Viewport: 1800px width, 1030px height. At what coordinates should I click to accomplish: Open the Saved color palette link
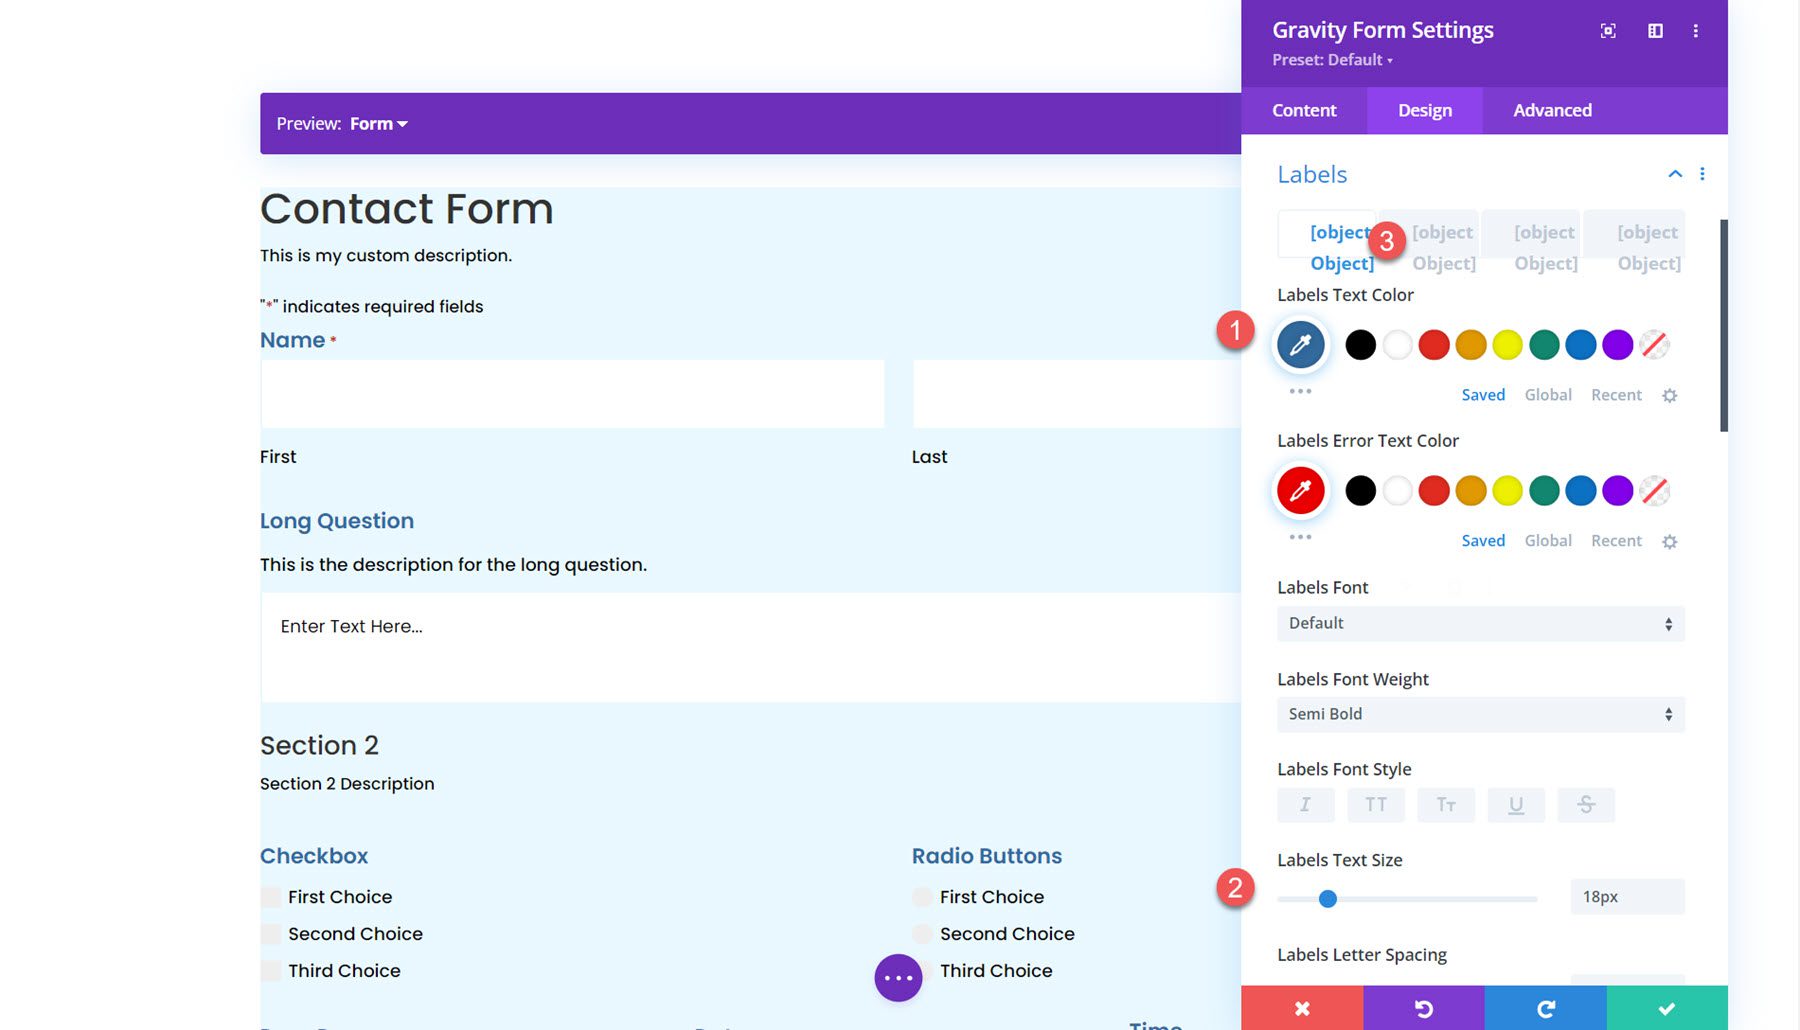(1483, 394)
